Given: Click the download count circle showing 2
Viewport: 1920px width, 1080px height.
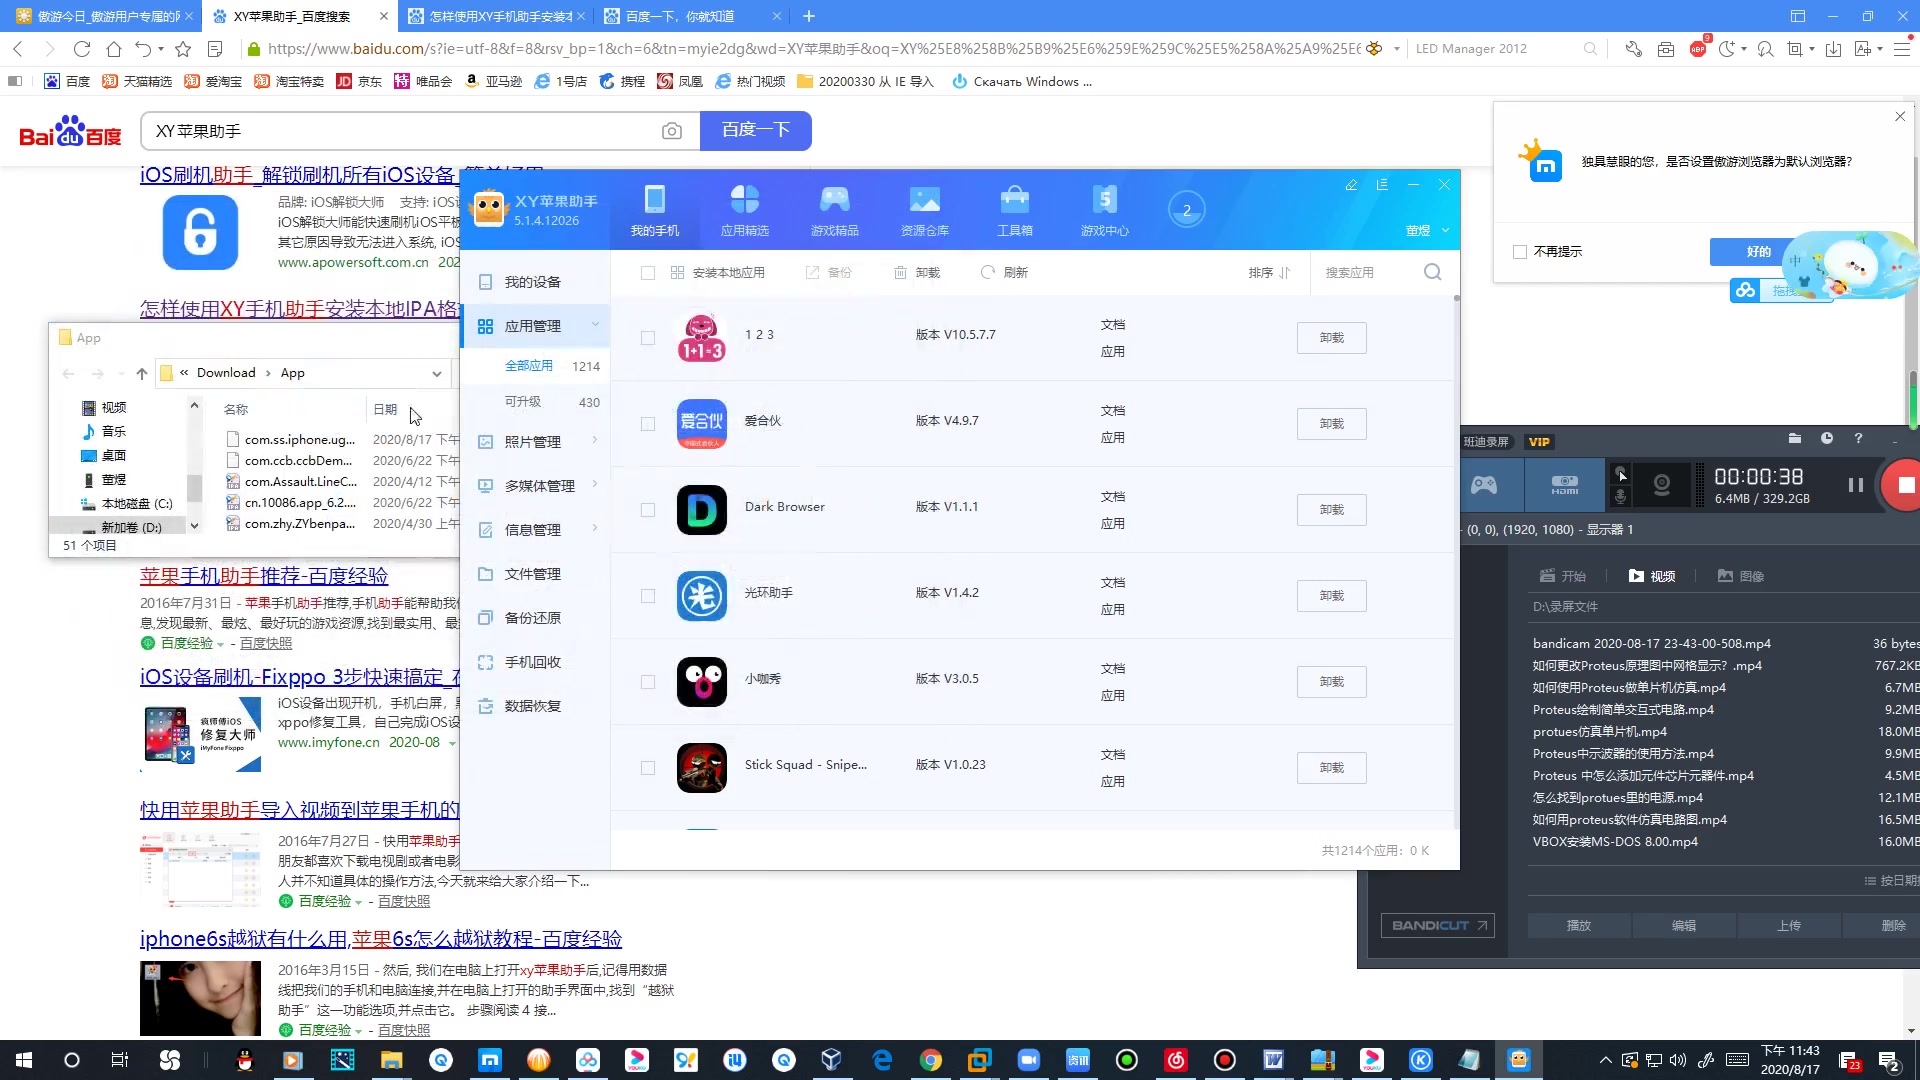Looking at the screenshot, I should click(1186, 210).
